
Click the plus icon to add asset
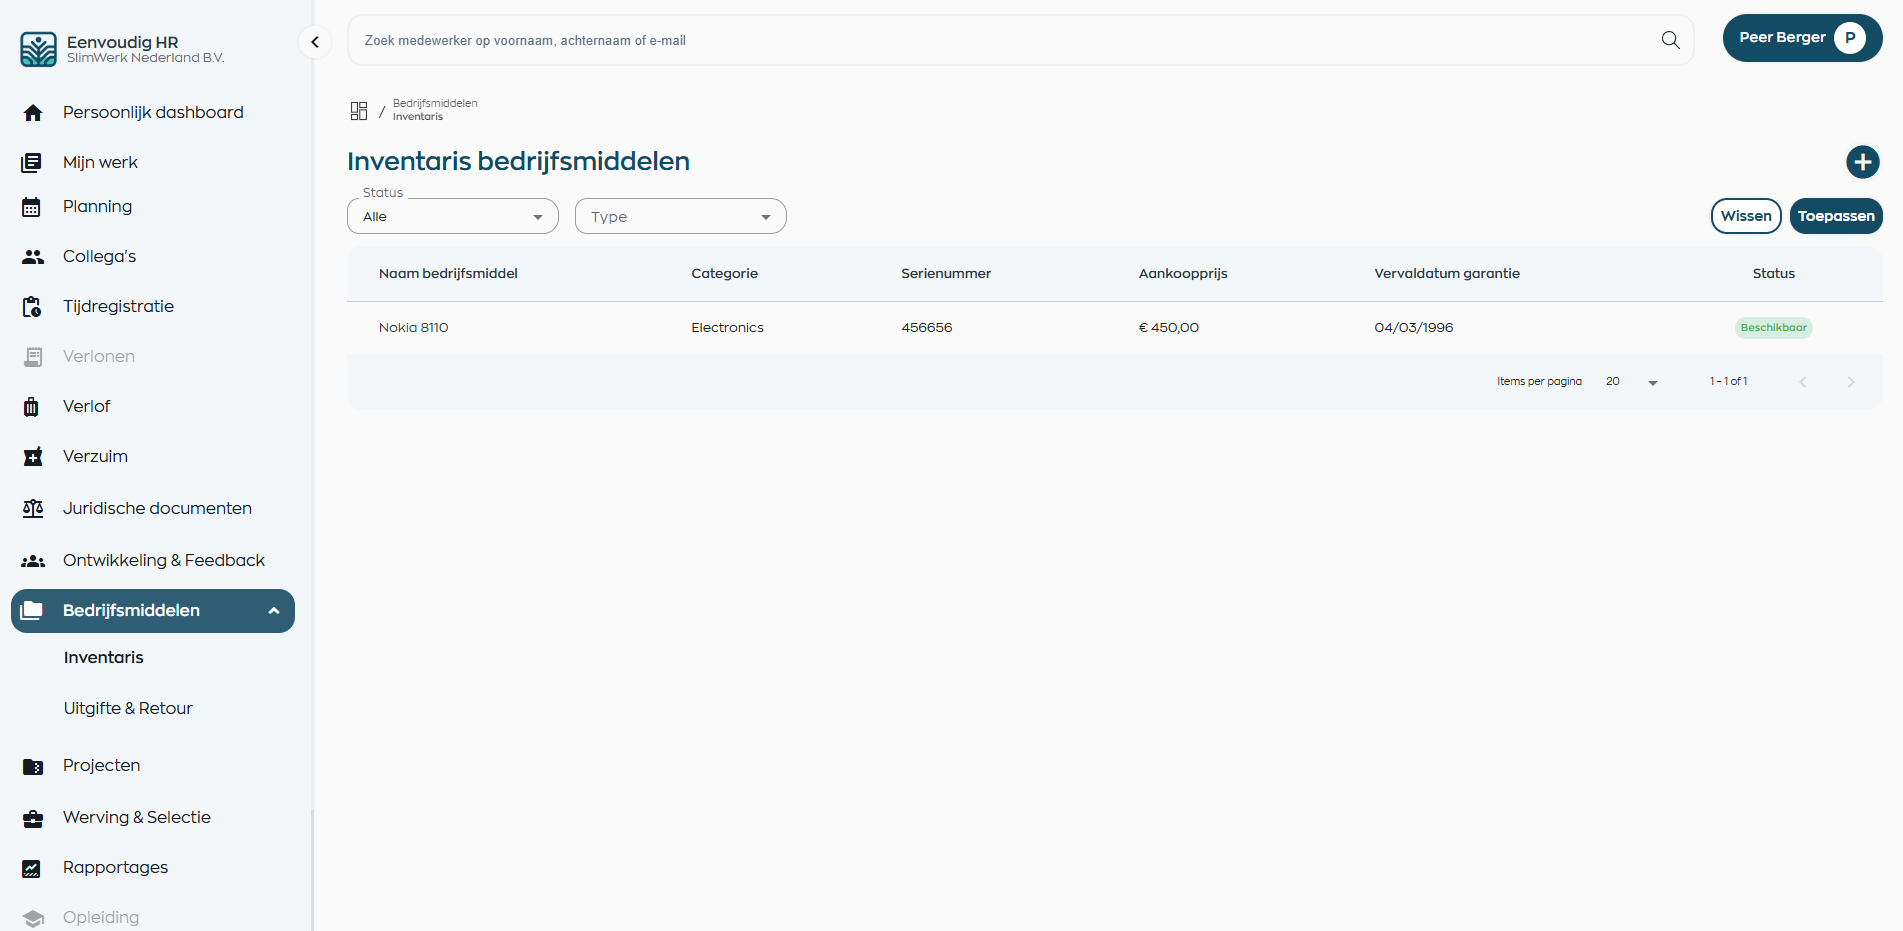pos(1862,162)
